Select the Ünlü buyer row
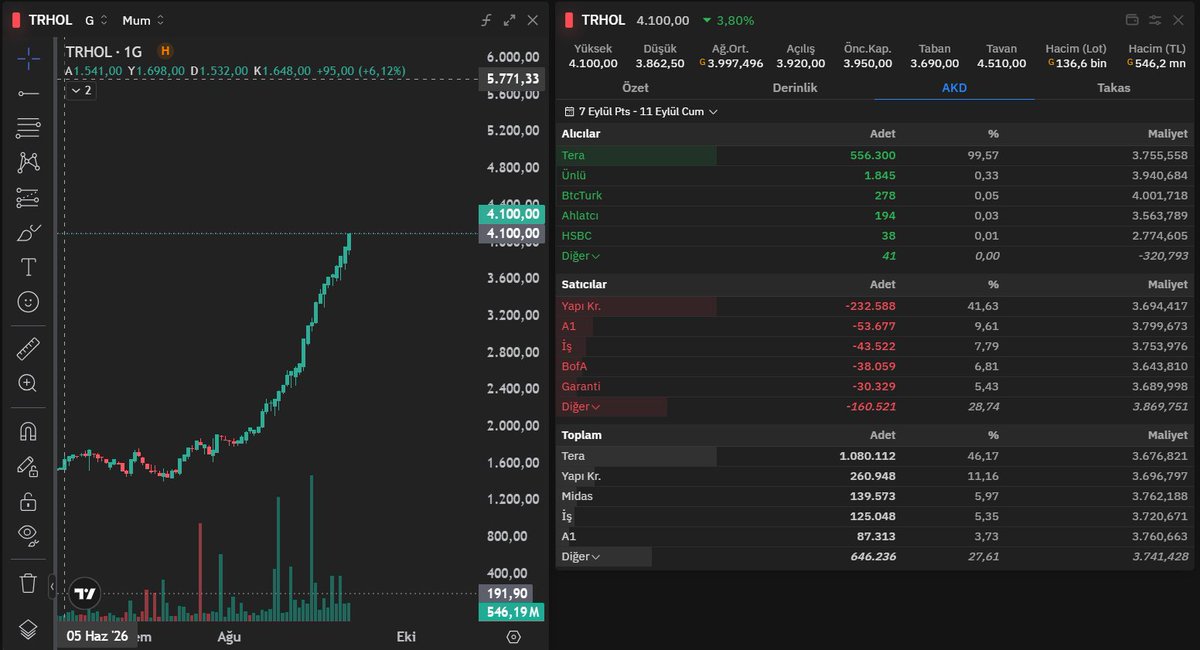Screen dimensions: 1200x650 click(x=875, y=176)
